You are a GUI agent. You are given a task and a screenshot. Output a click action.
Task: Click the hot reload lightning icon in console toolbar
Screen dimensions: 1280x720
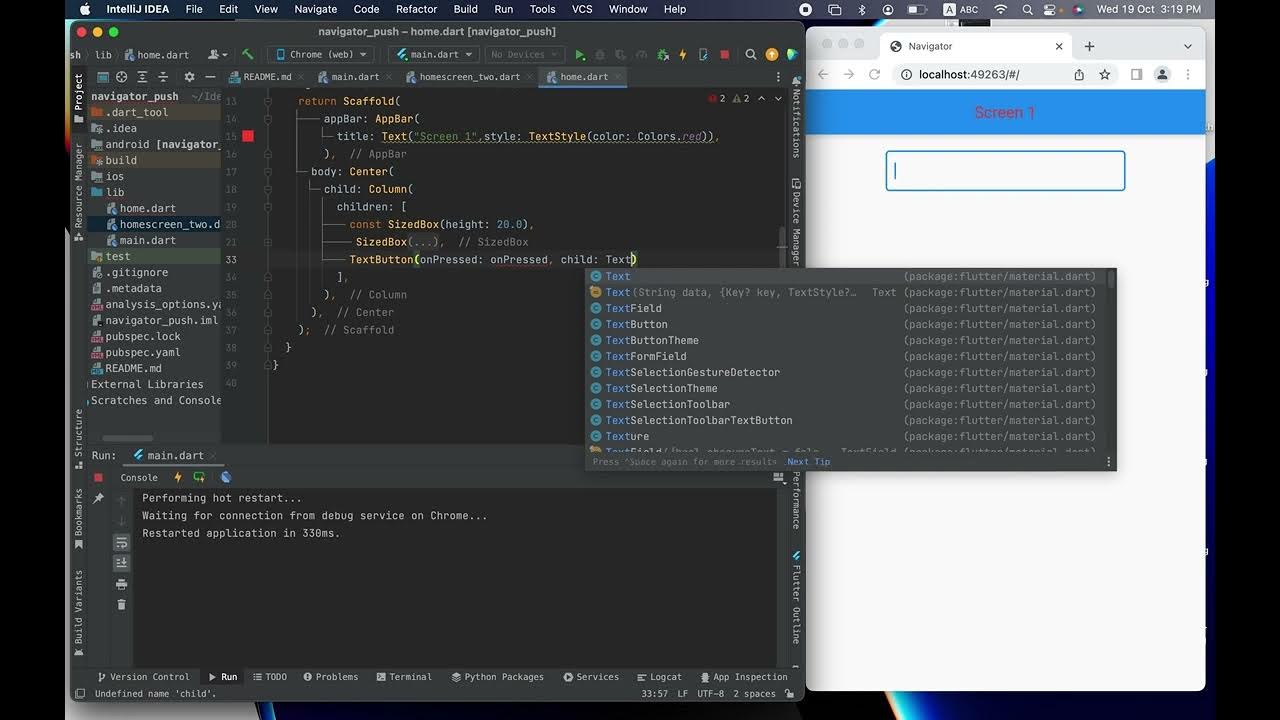(x=178, y=478)
